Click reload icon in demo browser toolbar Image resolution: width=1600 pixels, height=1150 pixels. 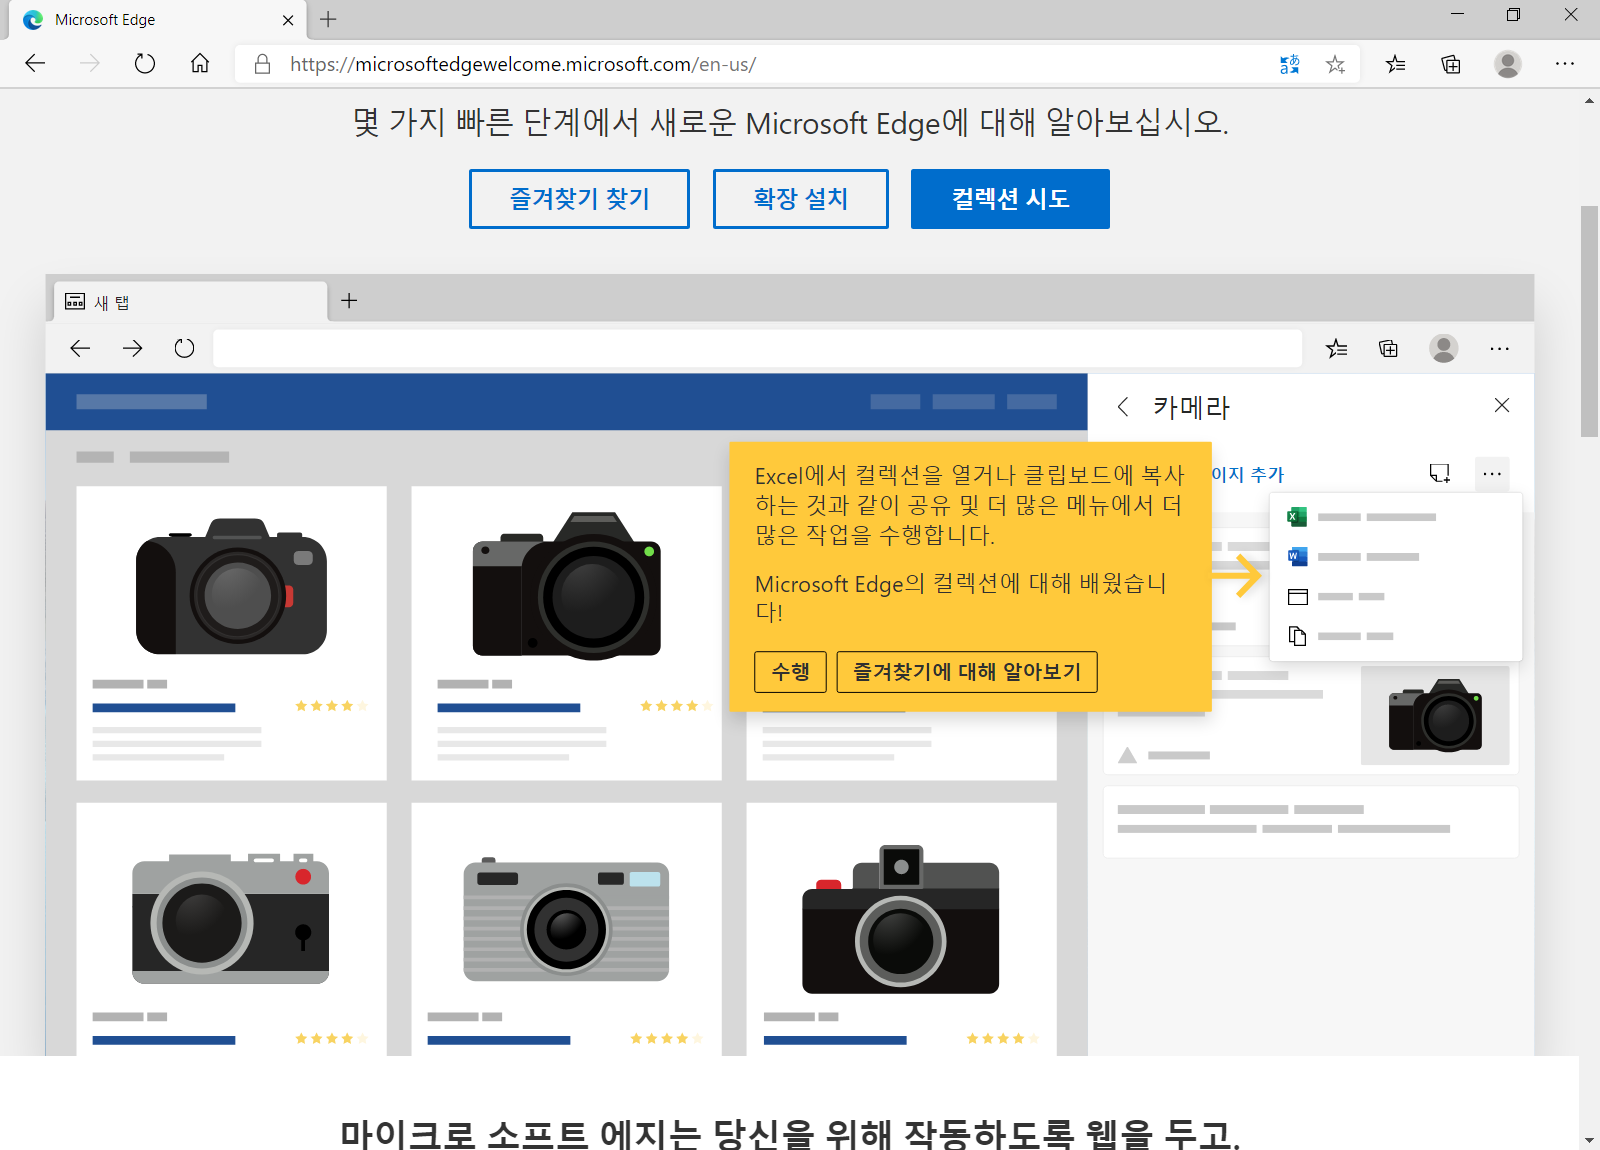184,348
